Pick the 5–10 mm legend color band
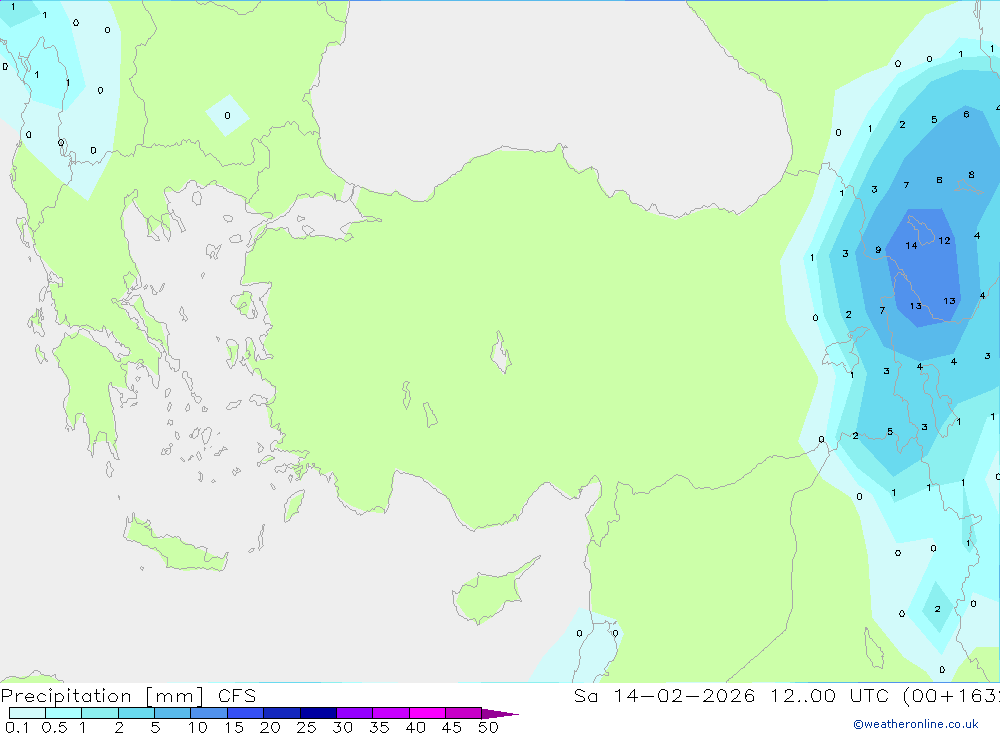 point(172,713)
